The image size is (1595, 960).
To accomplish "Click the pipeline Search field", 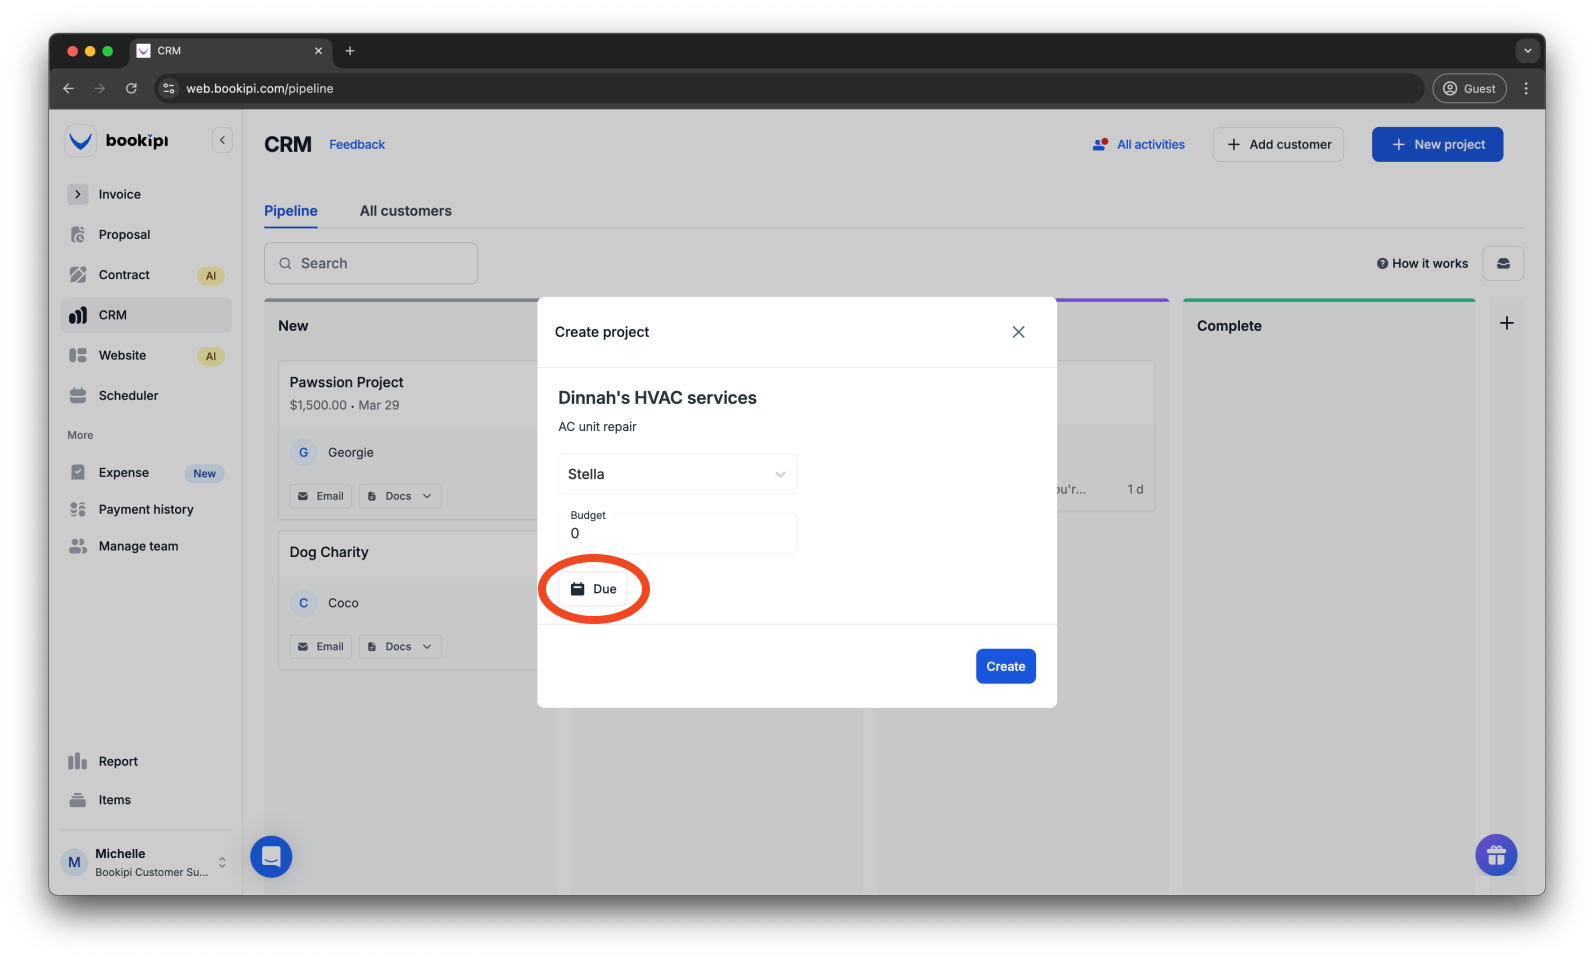I will [371, 263].
